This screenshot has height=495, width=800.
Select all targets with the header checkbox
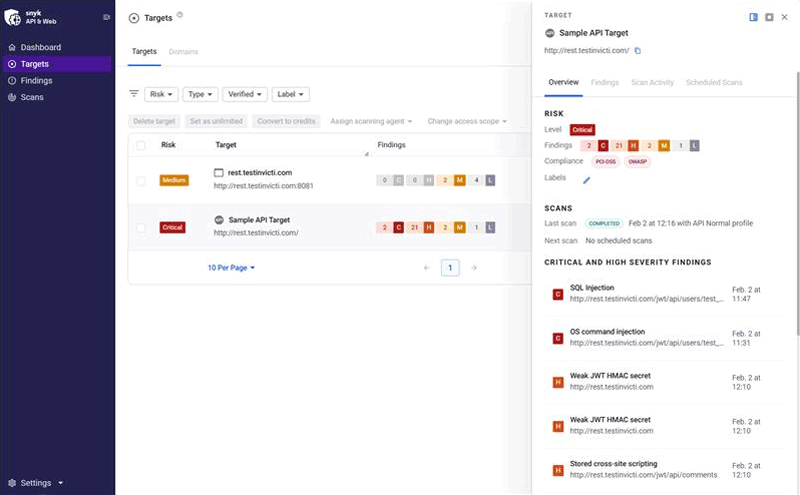141,145
